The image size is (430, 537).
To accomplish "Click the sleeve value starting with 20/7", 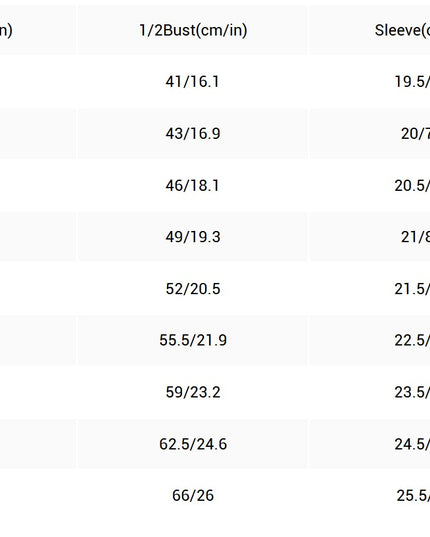I will point(415,134).
